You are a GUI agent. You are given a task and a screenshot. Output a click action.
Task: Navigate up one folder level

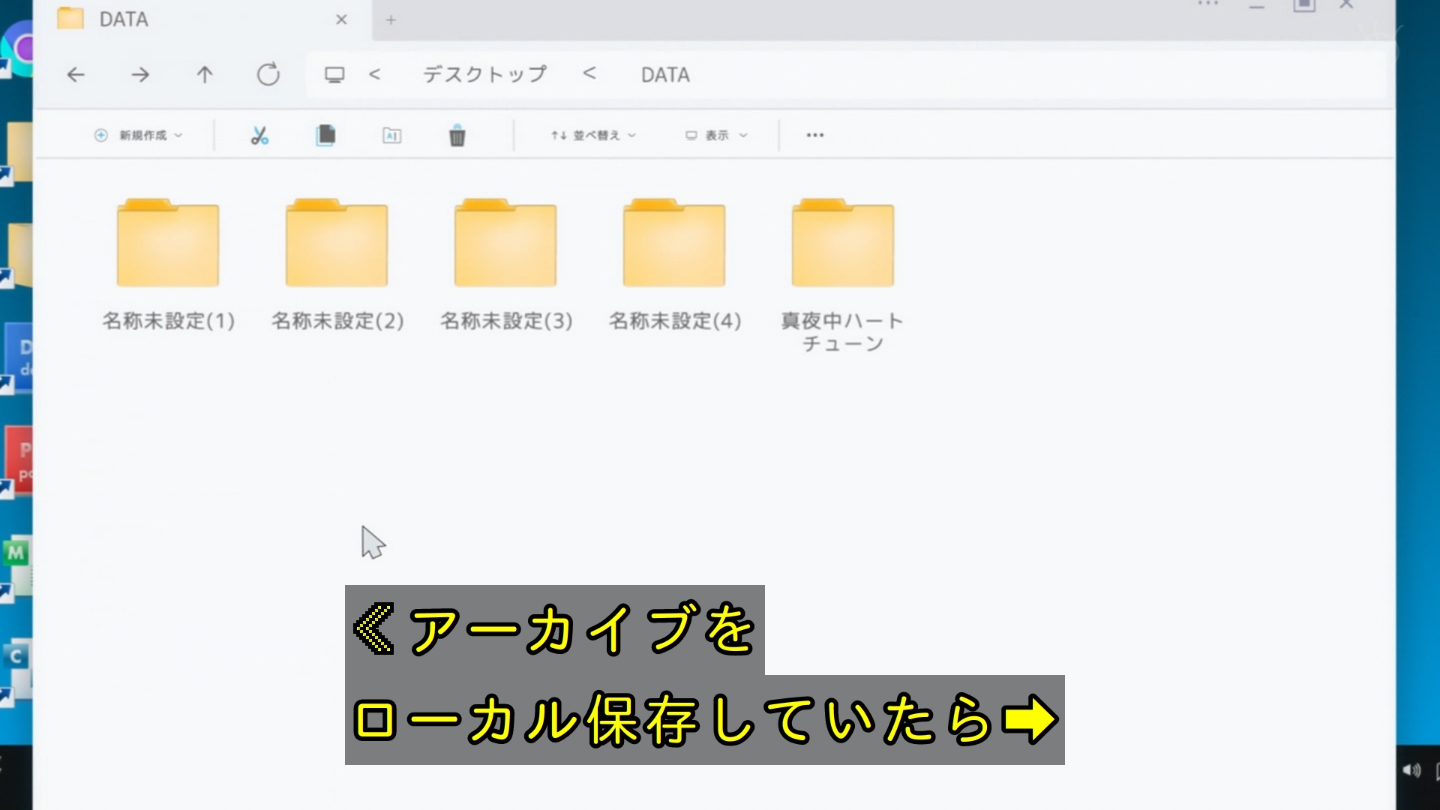pos(205,75)
